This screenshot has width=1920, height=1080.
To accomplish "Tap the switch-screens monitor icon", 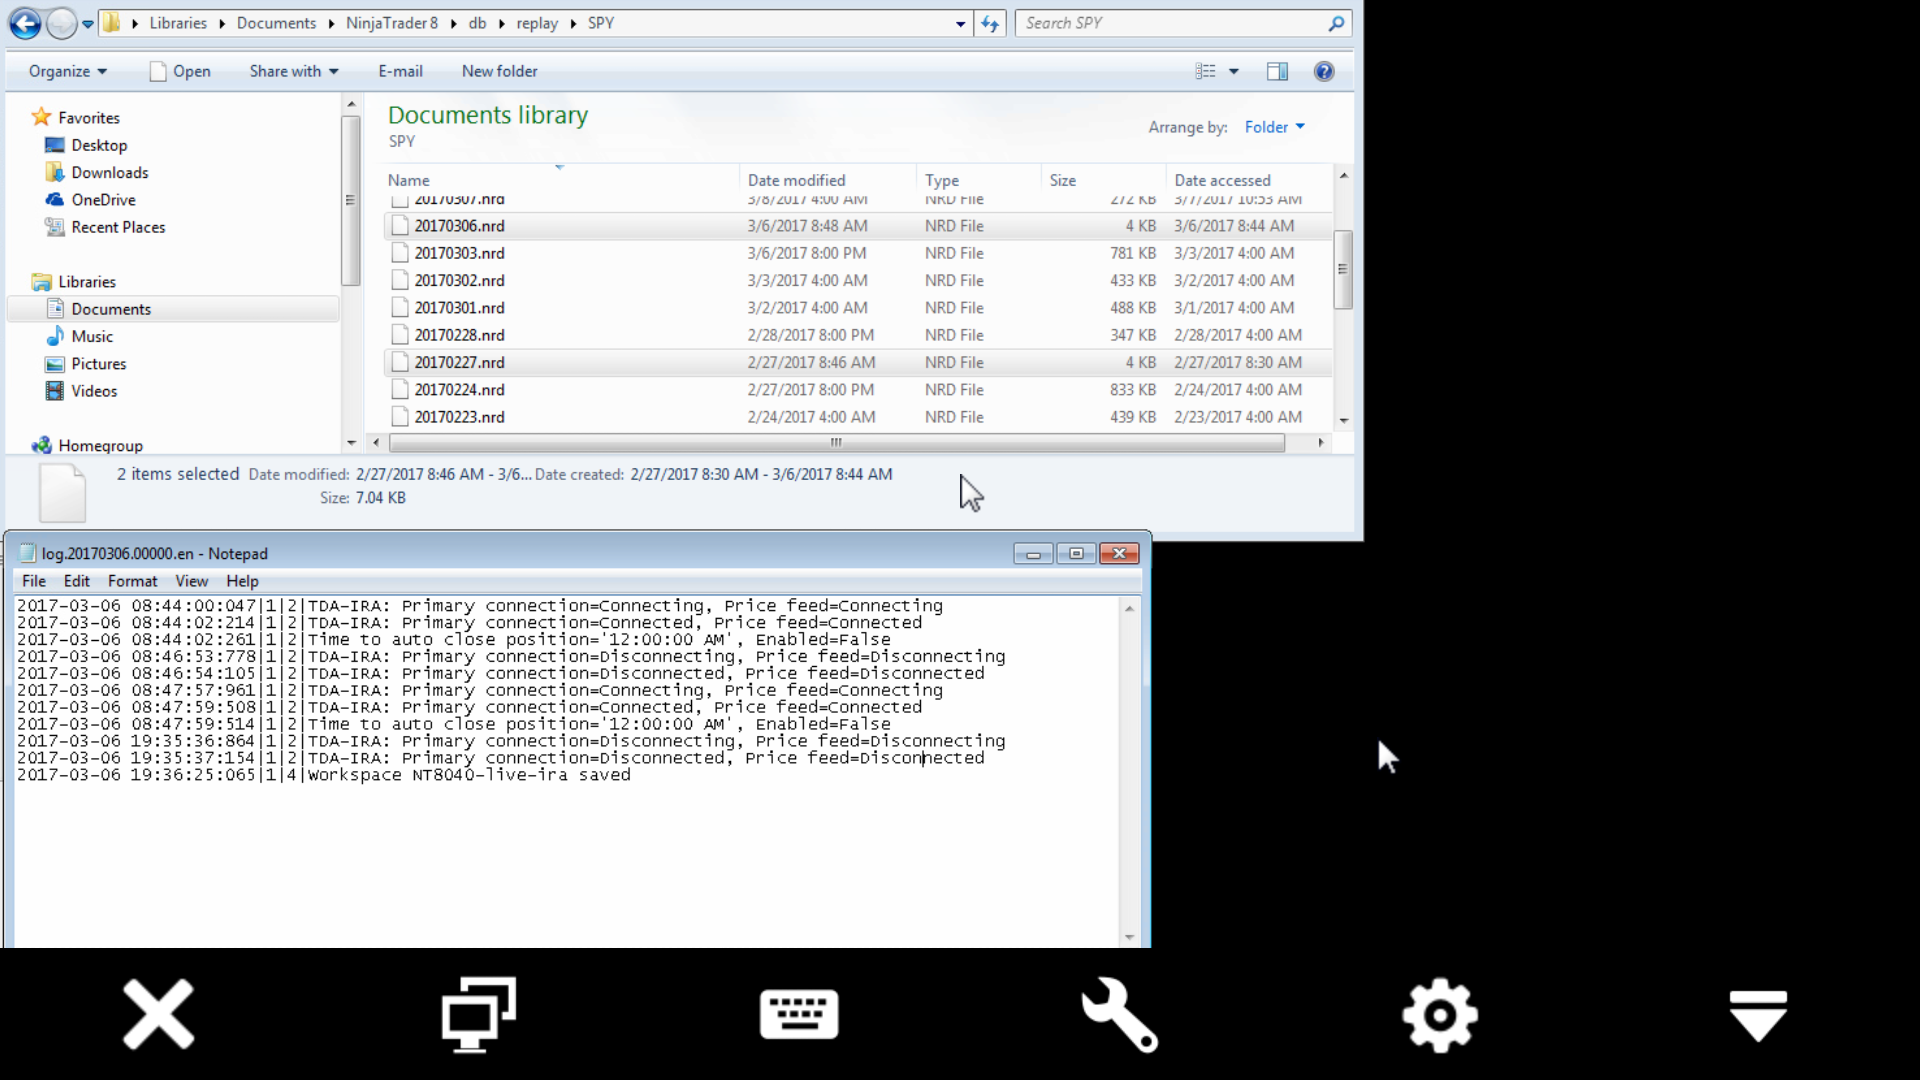I will pyautogui.click(x=479, y=1014).
